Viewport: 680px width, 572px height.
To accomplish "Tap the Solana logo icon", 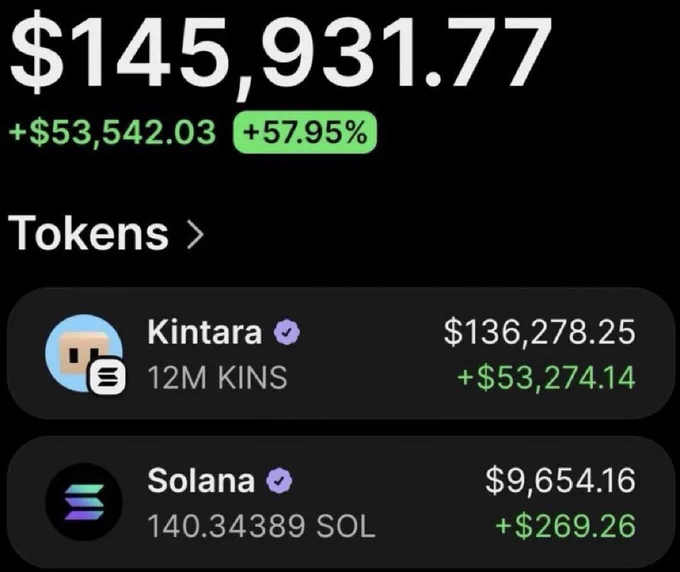I will coord(84,502).
